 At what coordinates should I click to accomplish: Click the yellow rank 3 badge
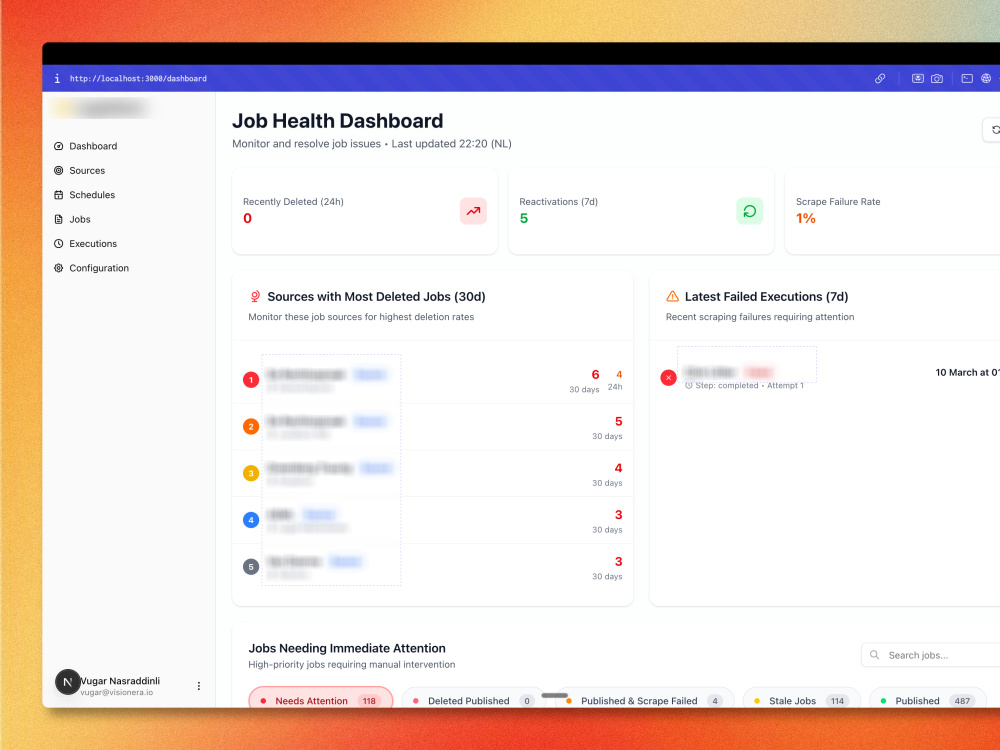pos(251,473)
